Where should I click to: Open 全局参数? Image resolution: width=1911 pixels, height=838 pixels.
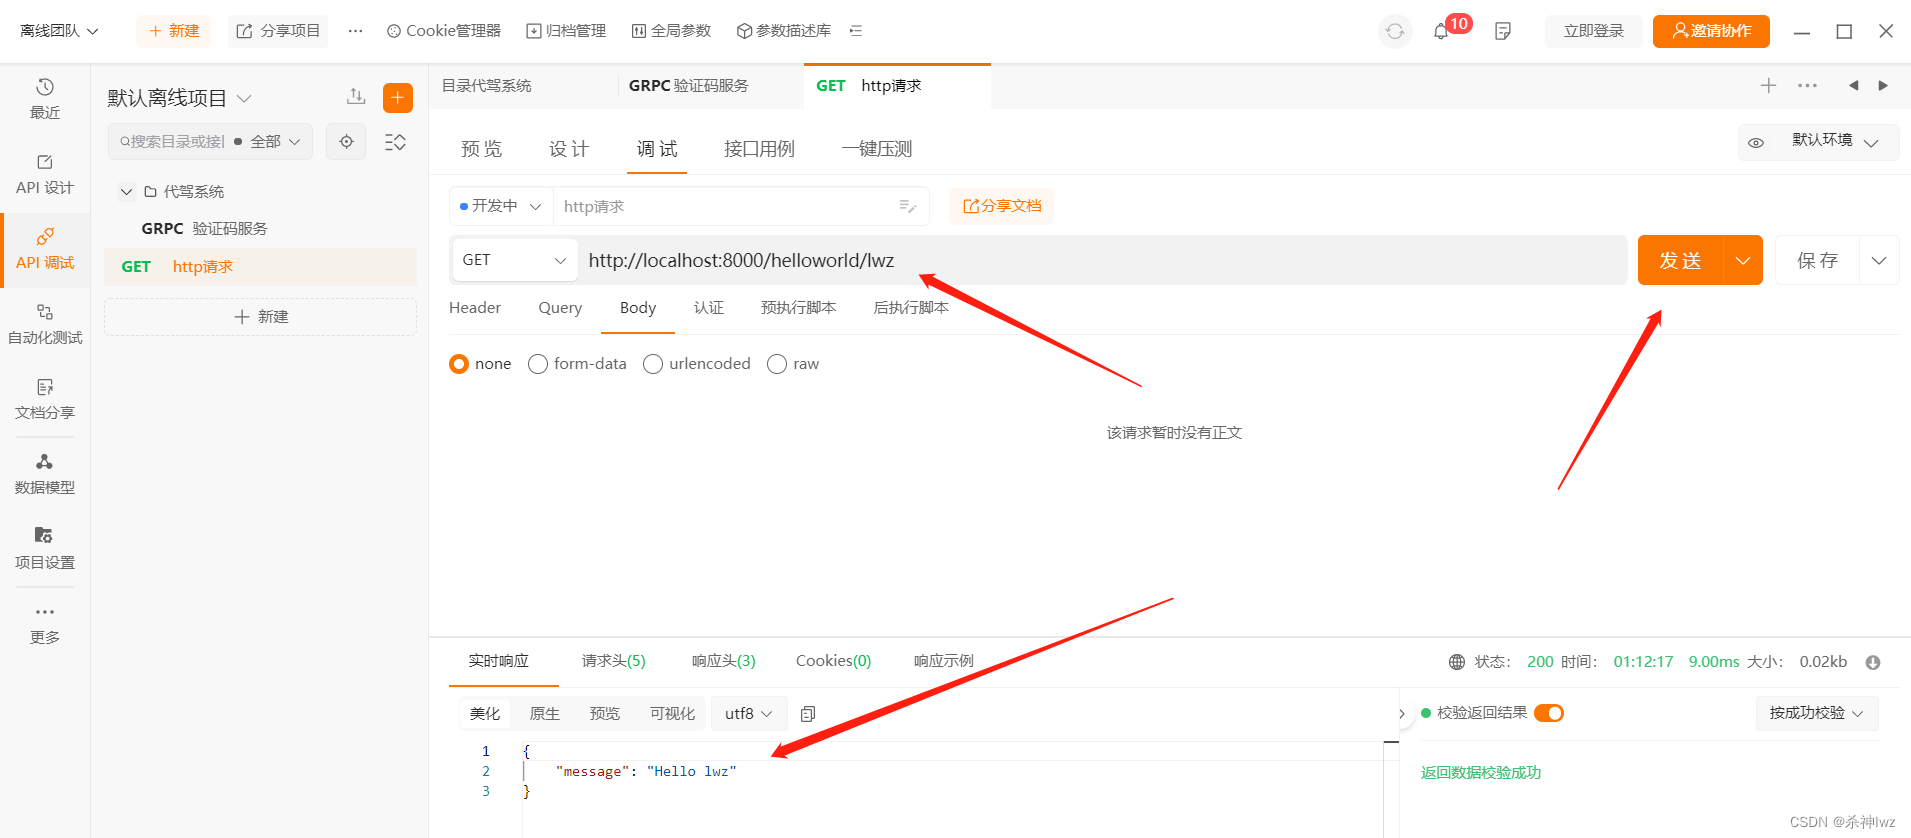click(x=672, y=31)
